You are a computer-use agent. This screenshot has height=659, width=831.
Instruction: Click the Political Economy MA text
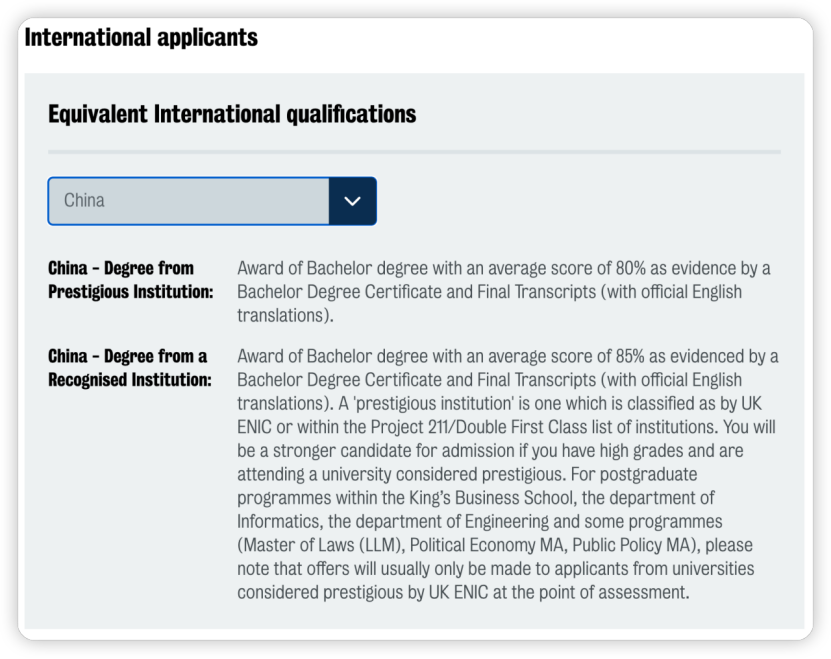[488, 545]
